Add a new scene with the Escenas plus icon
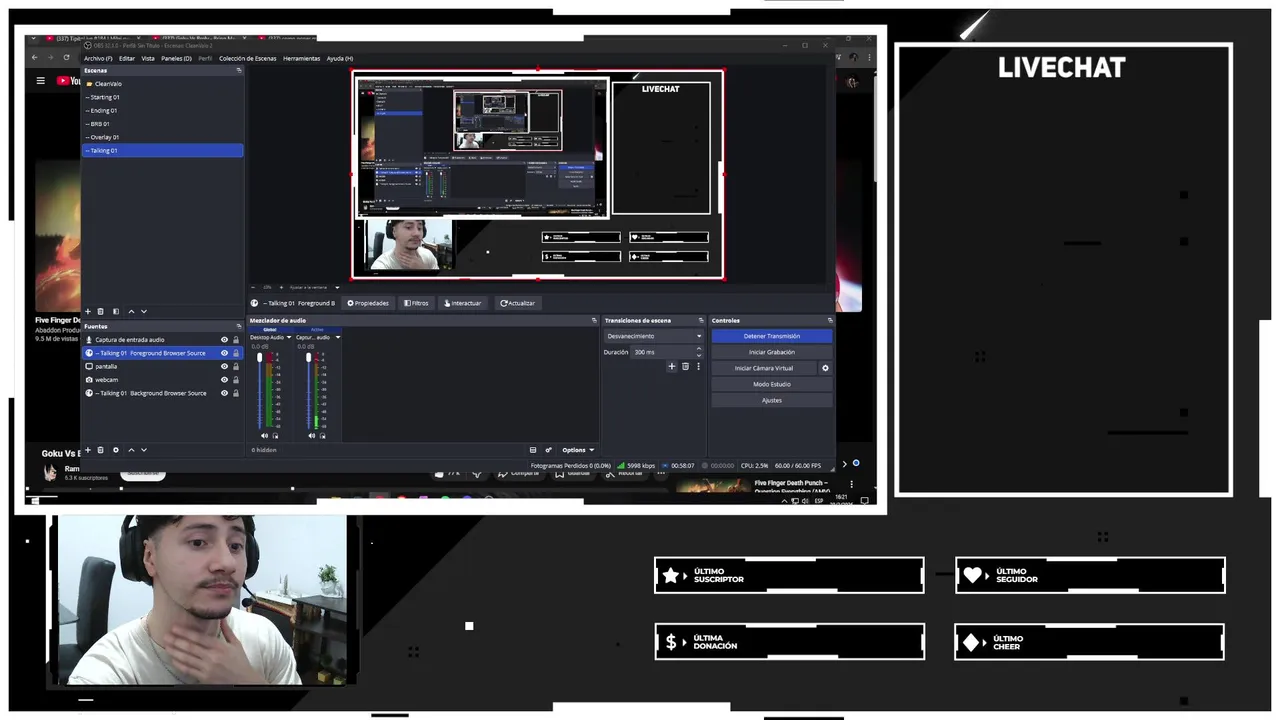The image size is (1280, 720). (x=87, y=311)
